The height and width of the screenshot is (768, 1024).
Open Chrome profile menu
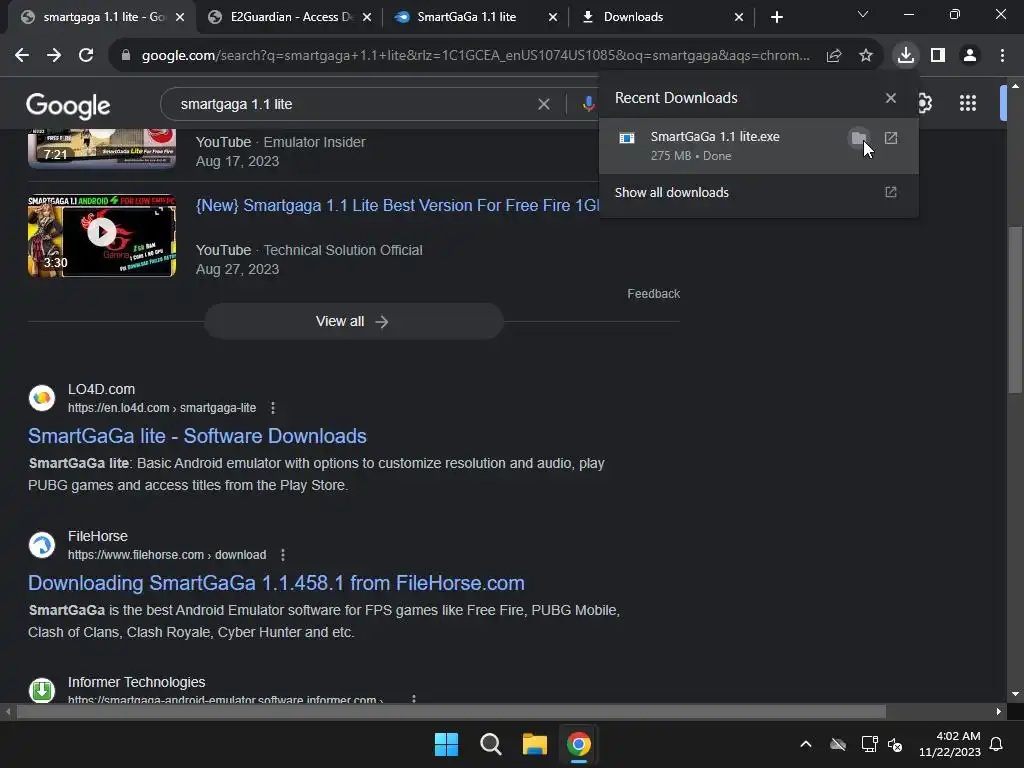[970, 56]
